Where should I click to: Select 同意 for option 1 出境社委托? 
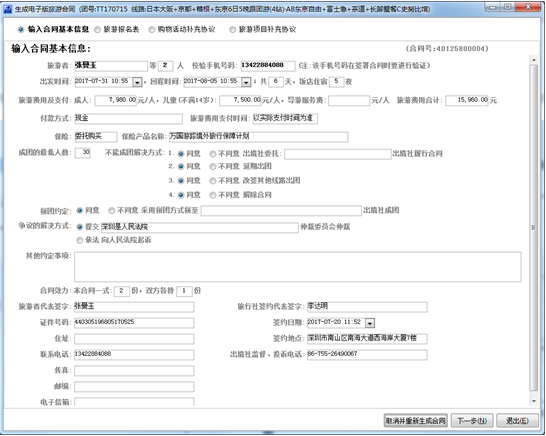(x=181, y=154)
